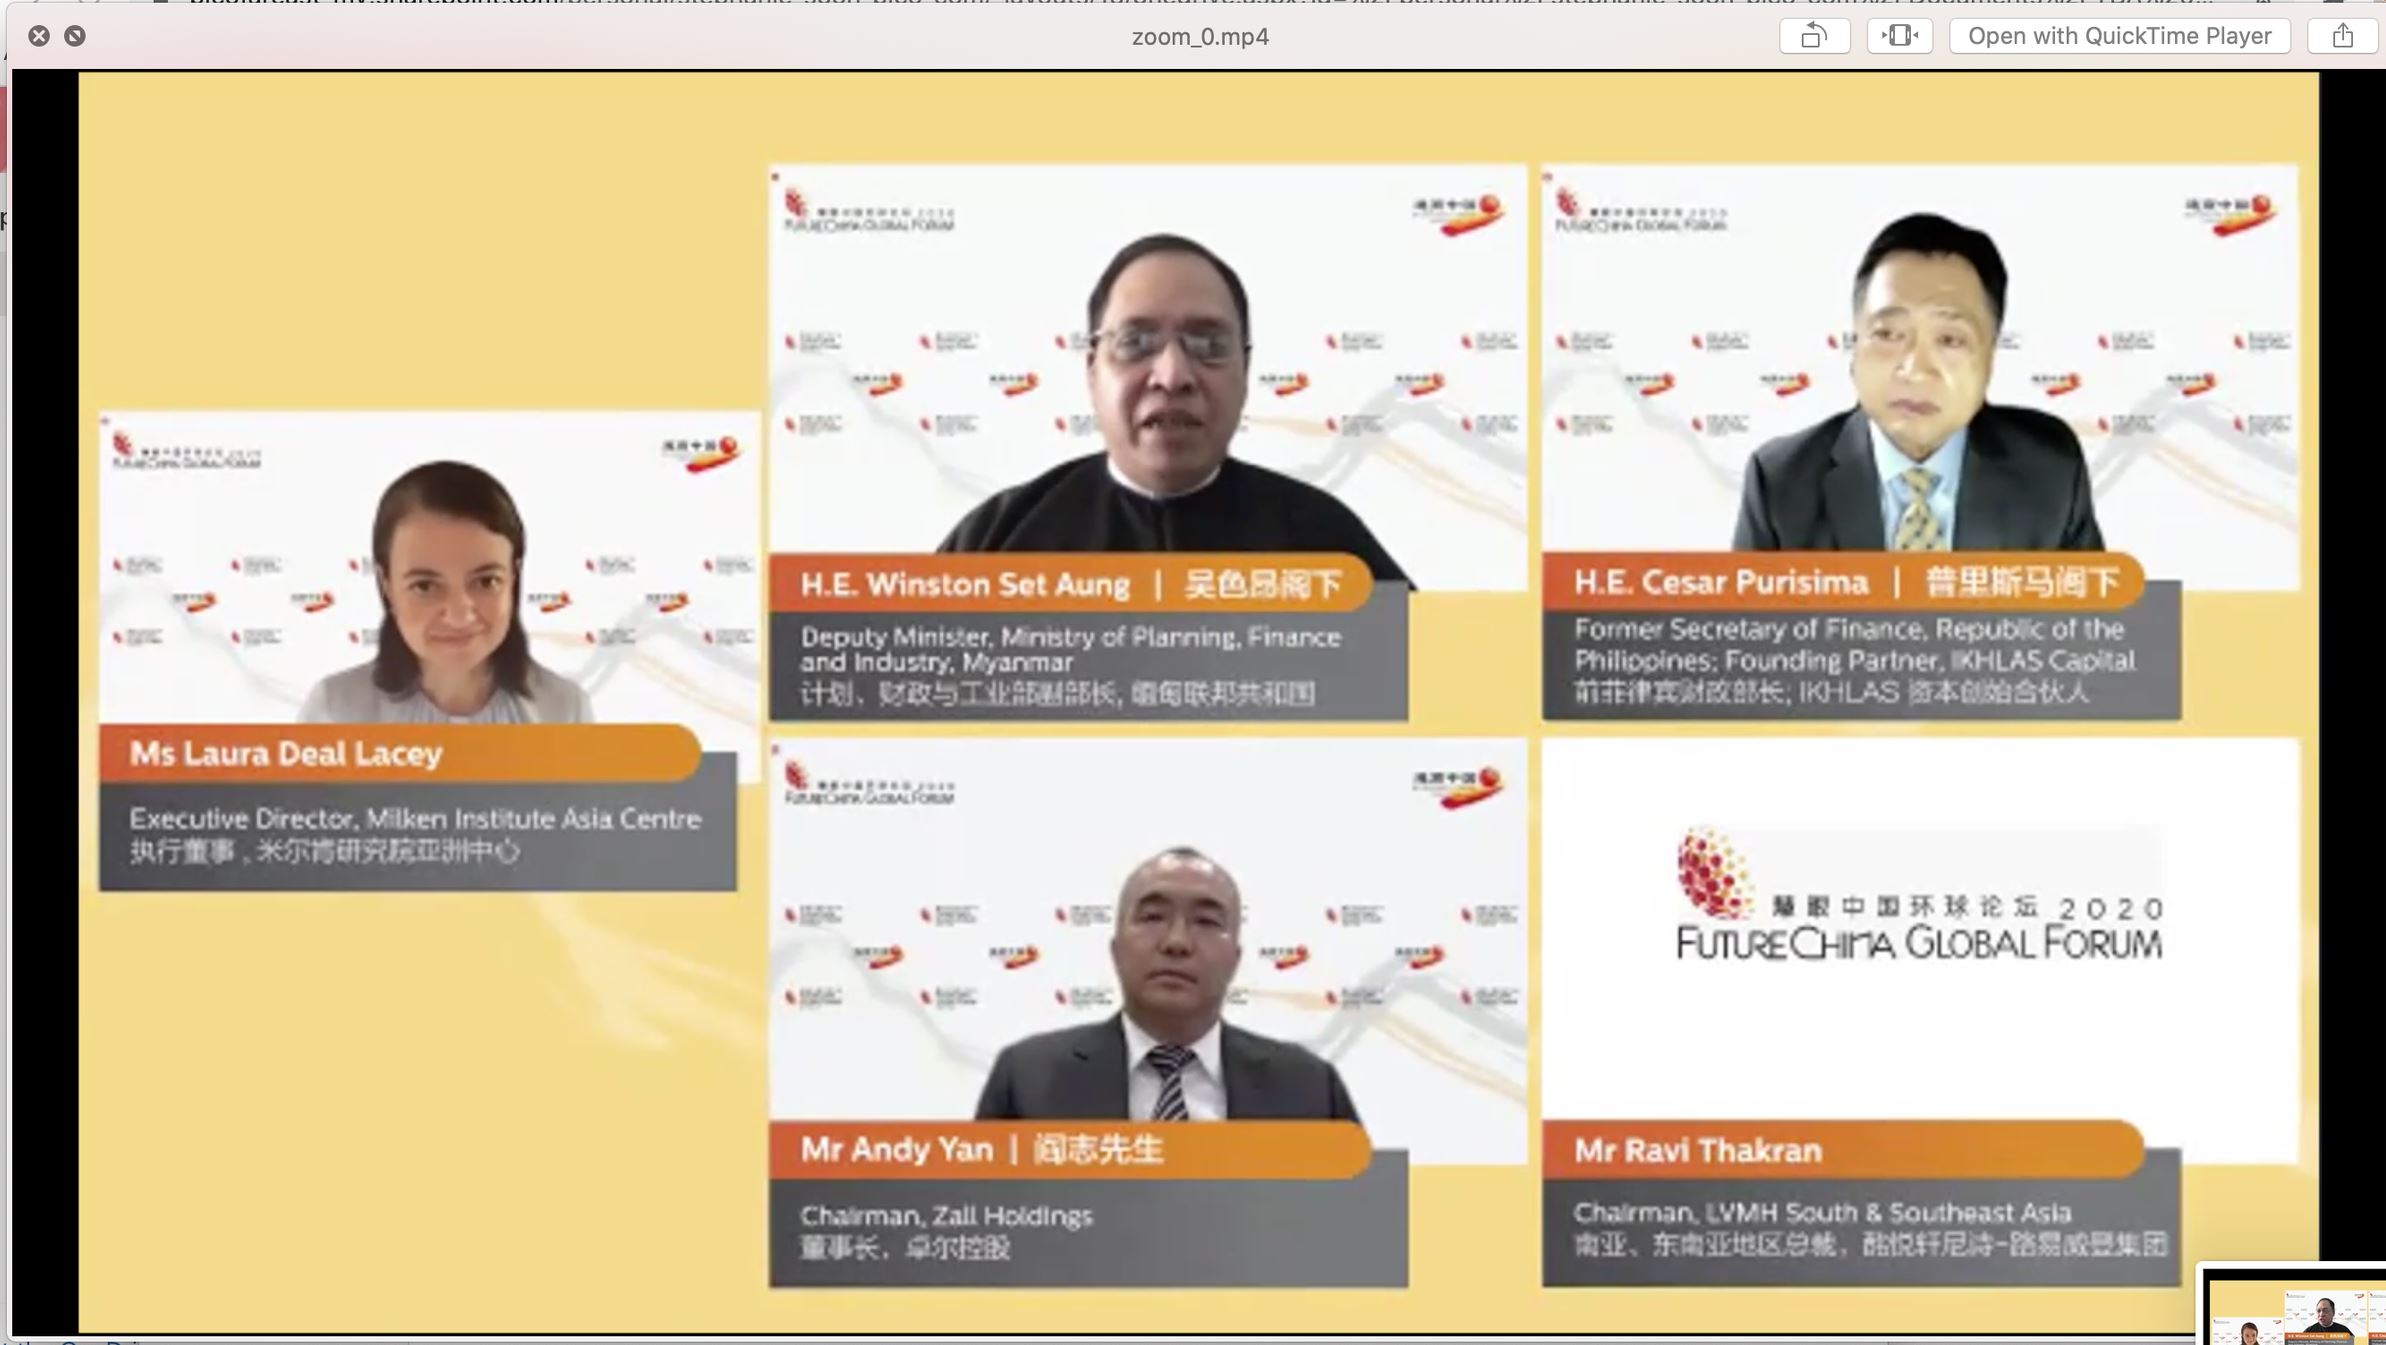Click Chairman, LVMH South & Southeast Asia caption
The width and height of the screenshot is (2386, 1345).
pyautogui.click(x=1822, y=1213)
